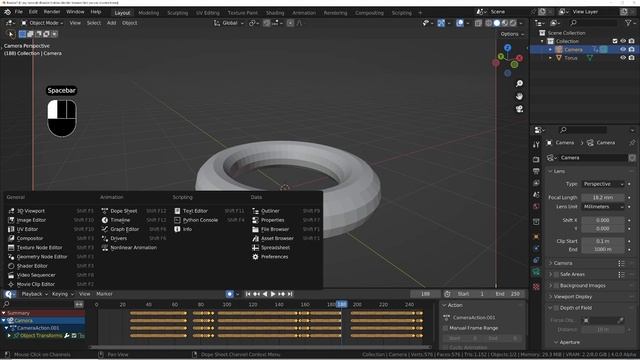Jump to timeline start button
The width and height of the screenshot is (640, 360).
point(248,294)
